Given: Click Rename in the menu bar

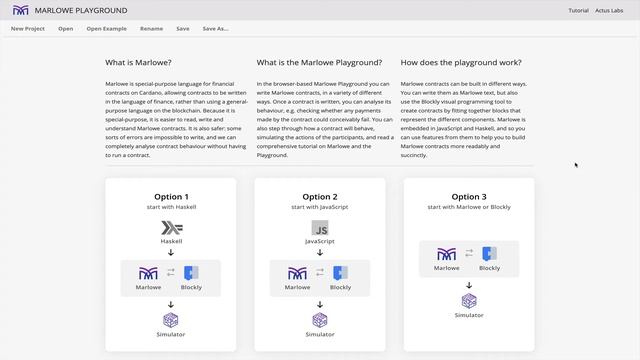Looking at the screenshot, I should 151,29.
